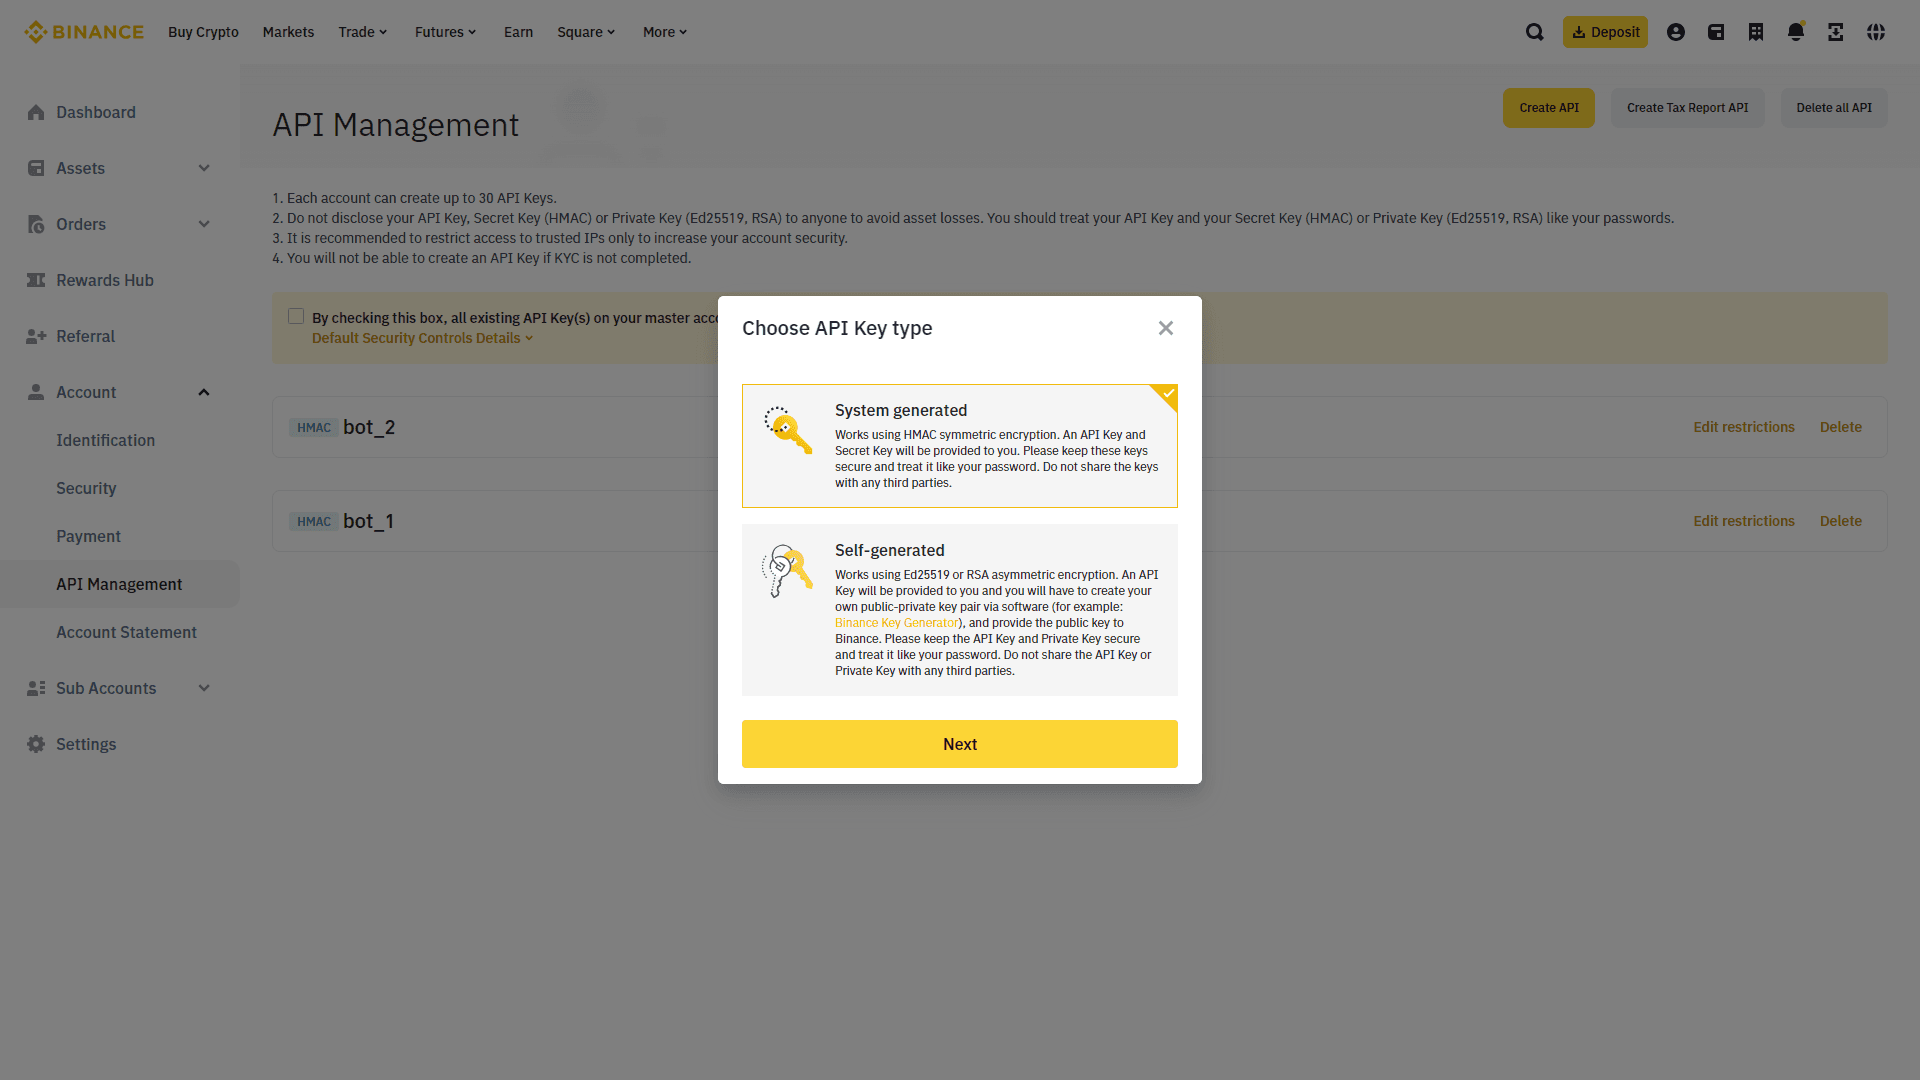Expand the Orders sidebar chevron
The width and height of the screenshot is (1920, 1080).
pos(204,224)
